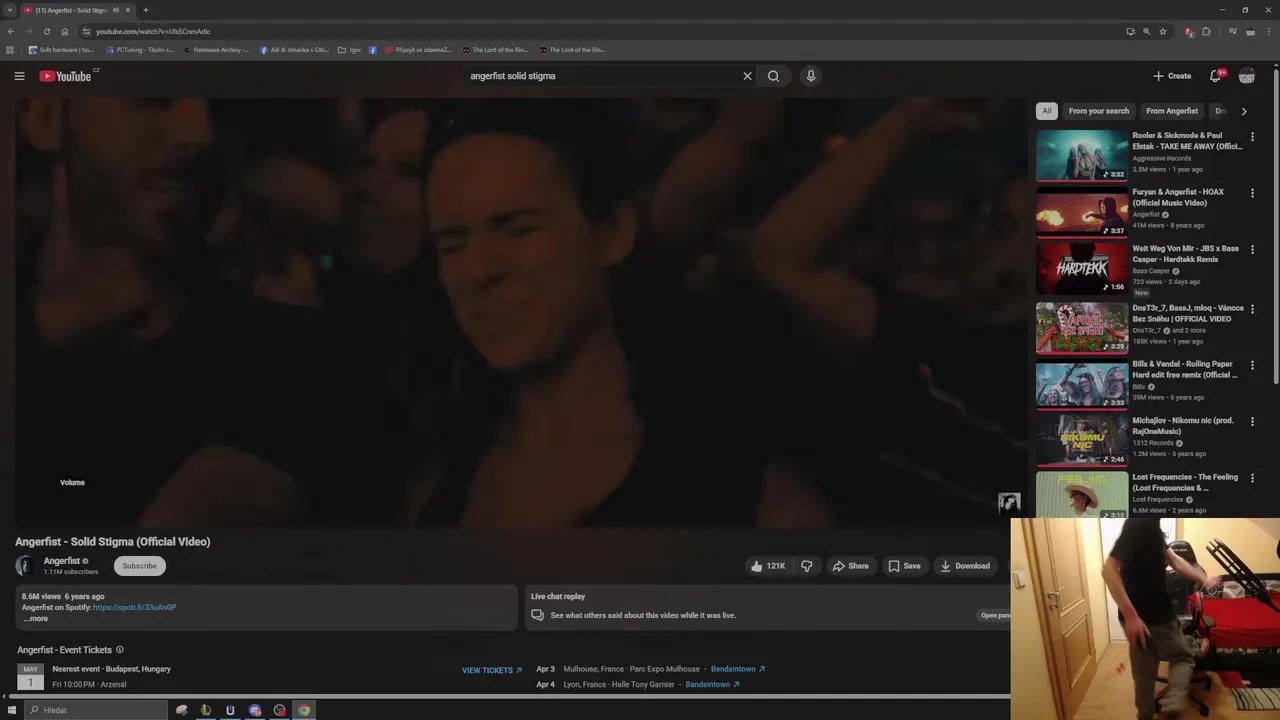Open PCTuning bookmark
This screenshot has height=720, width=1280.
[x=139, y=50]
